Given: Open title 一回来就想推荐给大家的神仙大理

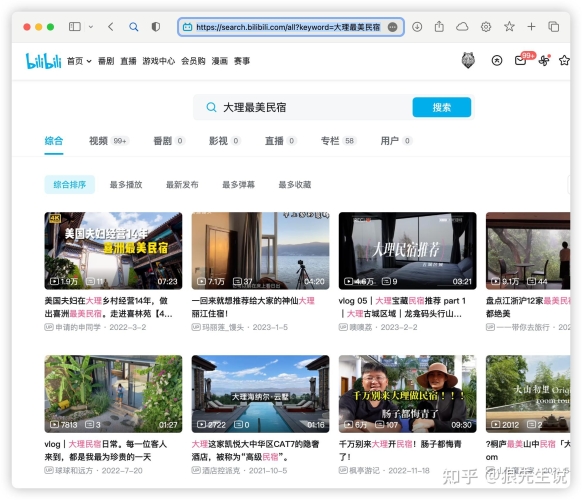Looking at the screenshot, I should [253, 307].
